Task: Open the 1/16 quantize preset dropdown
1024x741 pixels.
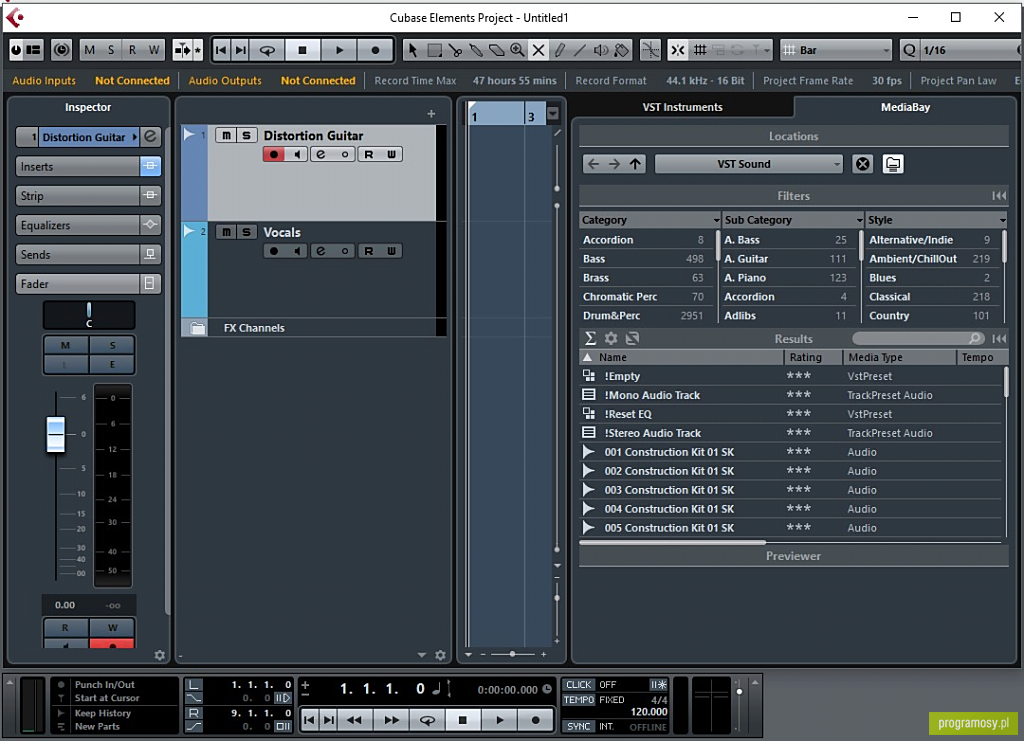Action: pos(970,50)
